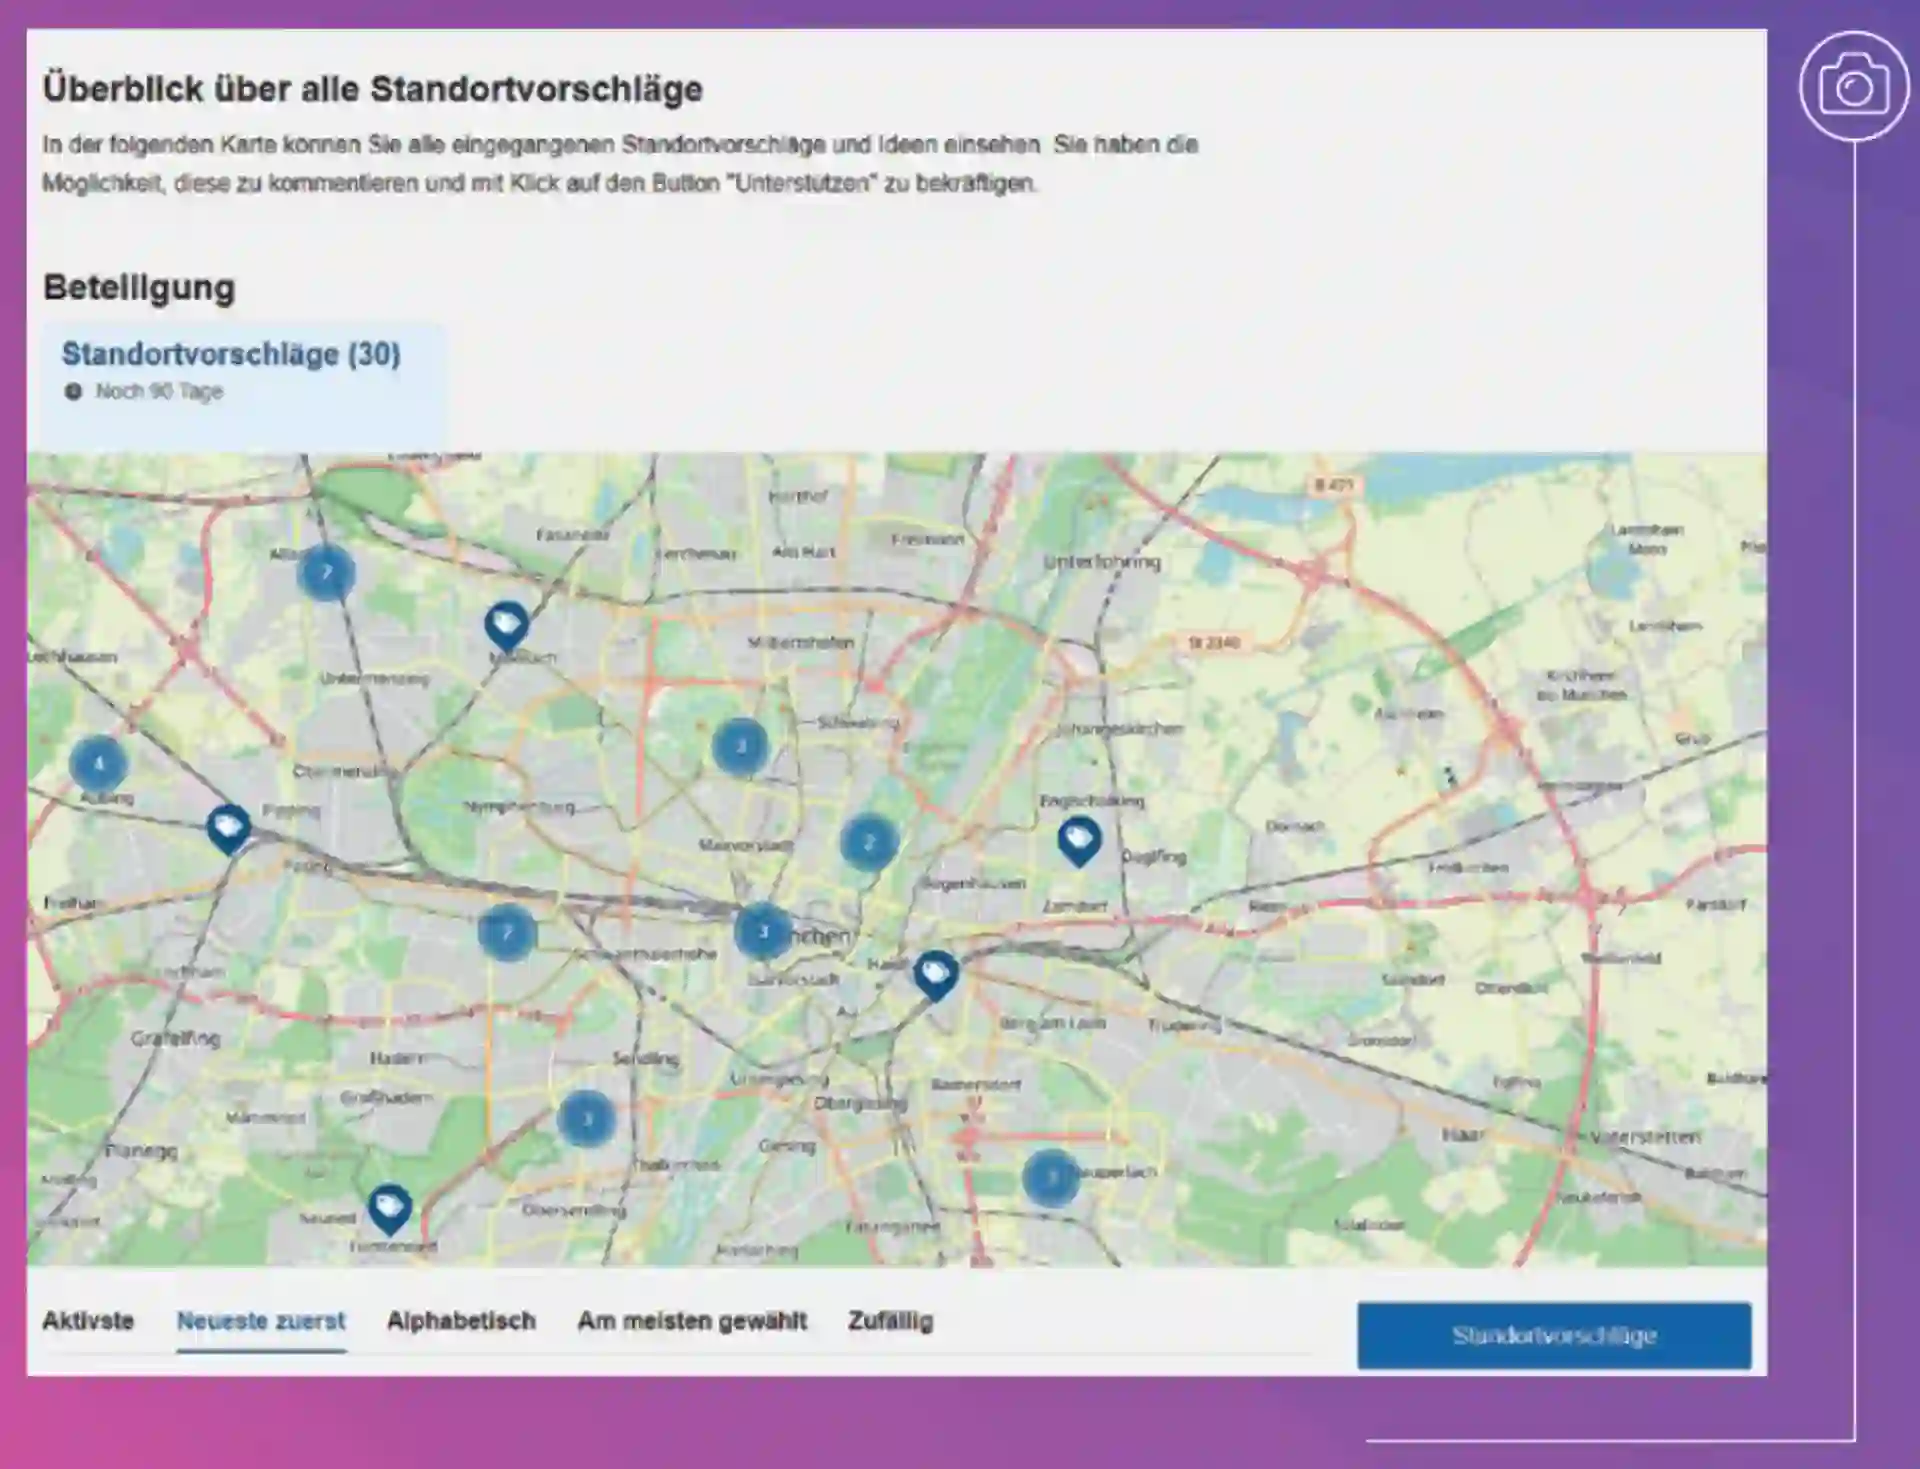
Task: Switch to Alphabetisch sorting
Action: pos(461,1321)
